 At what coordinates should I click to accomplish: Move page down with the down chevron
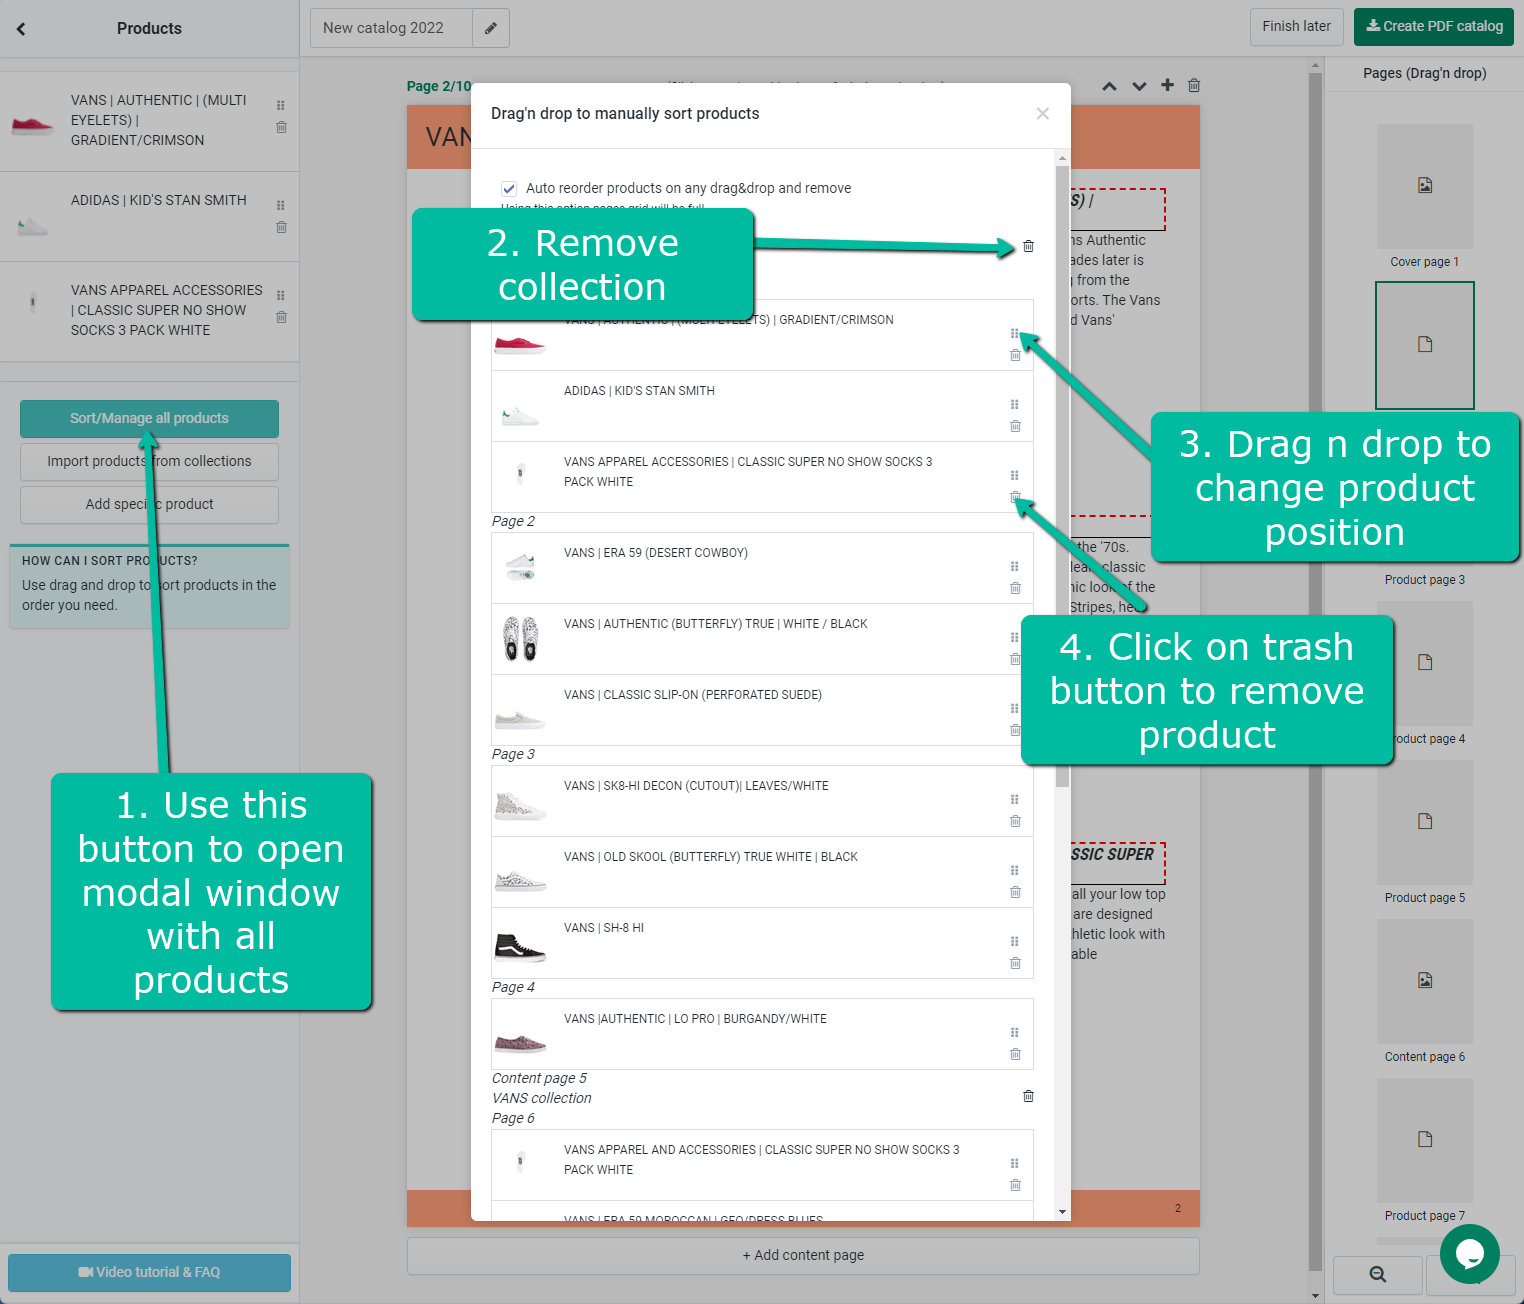click(1139, 86)
